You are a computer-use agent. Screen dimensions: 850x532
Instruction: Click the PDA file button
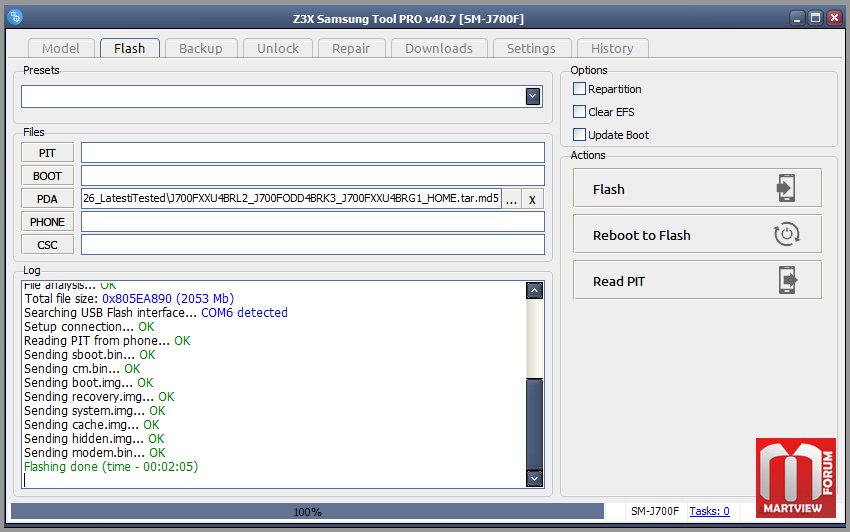(x=48, y=199)
